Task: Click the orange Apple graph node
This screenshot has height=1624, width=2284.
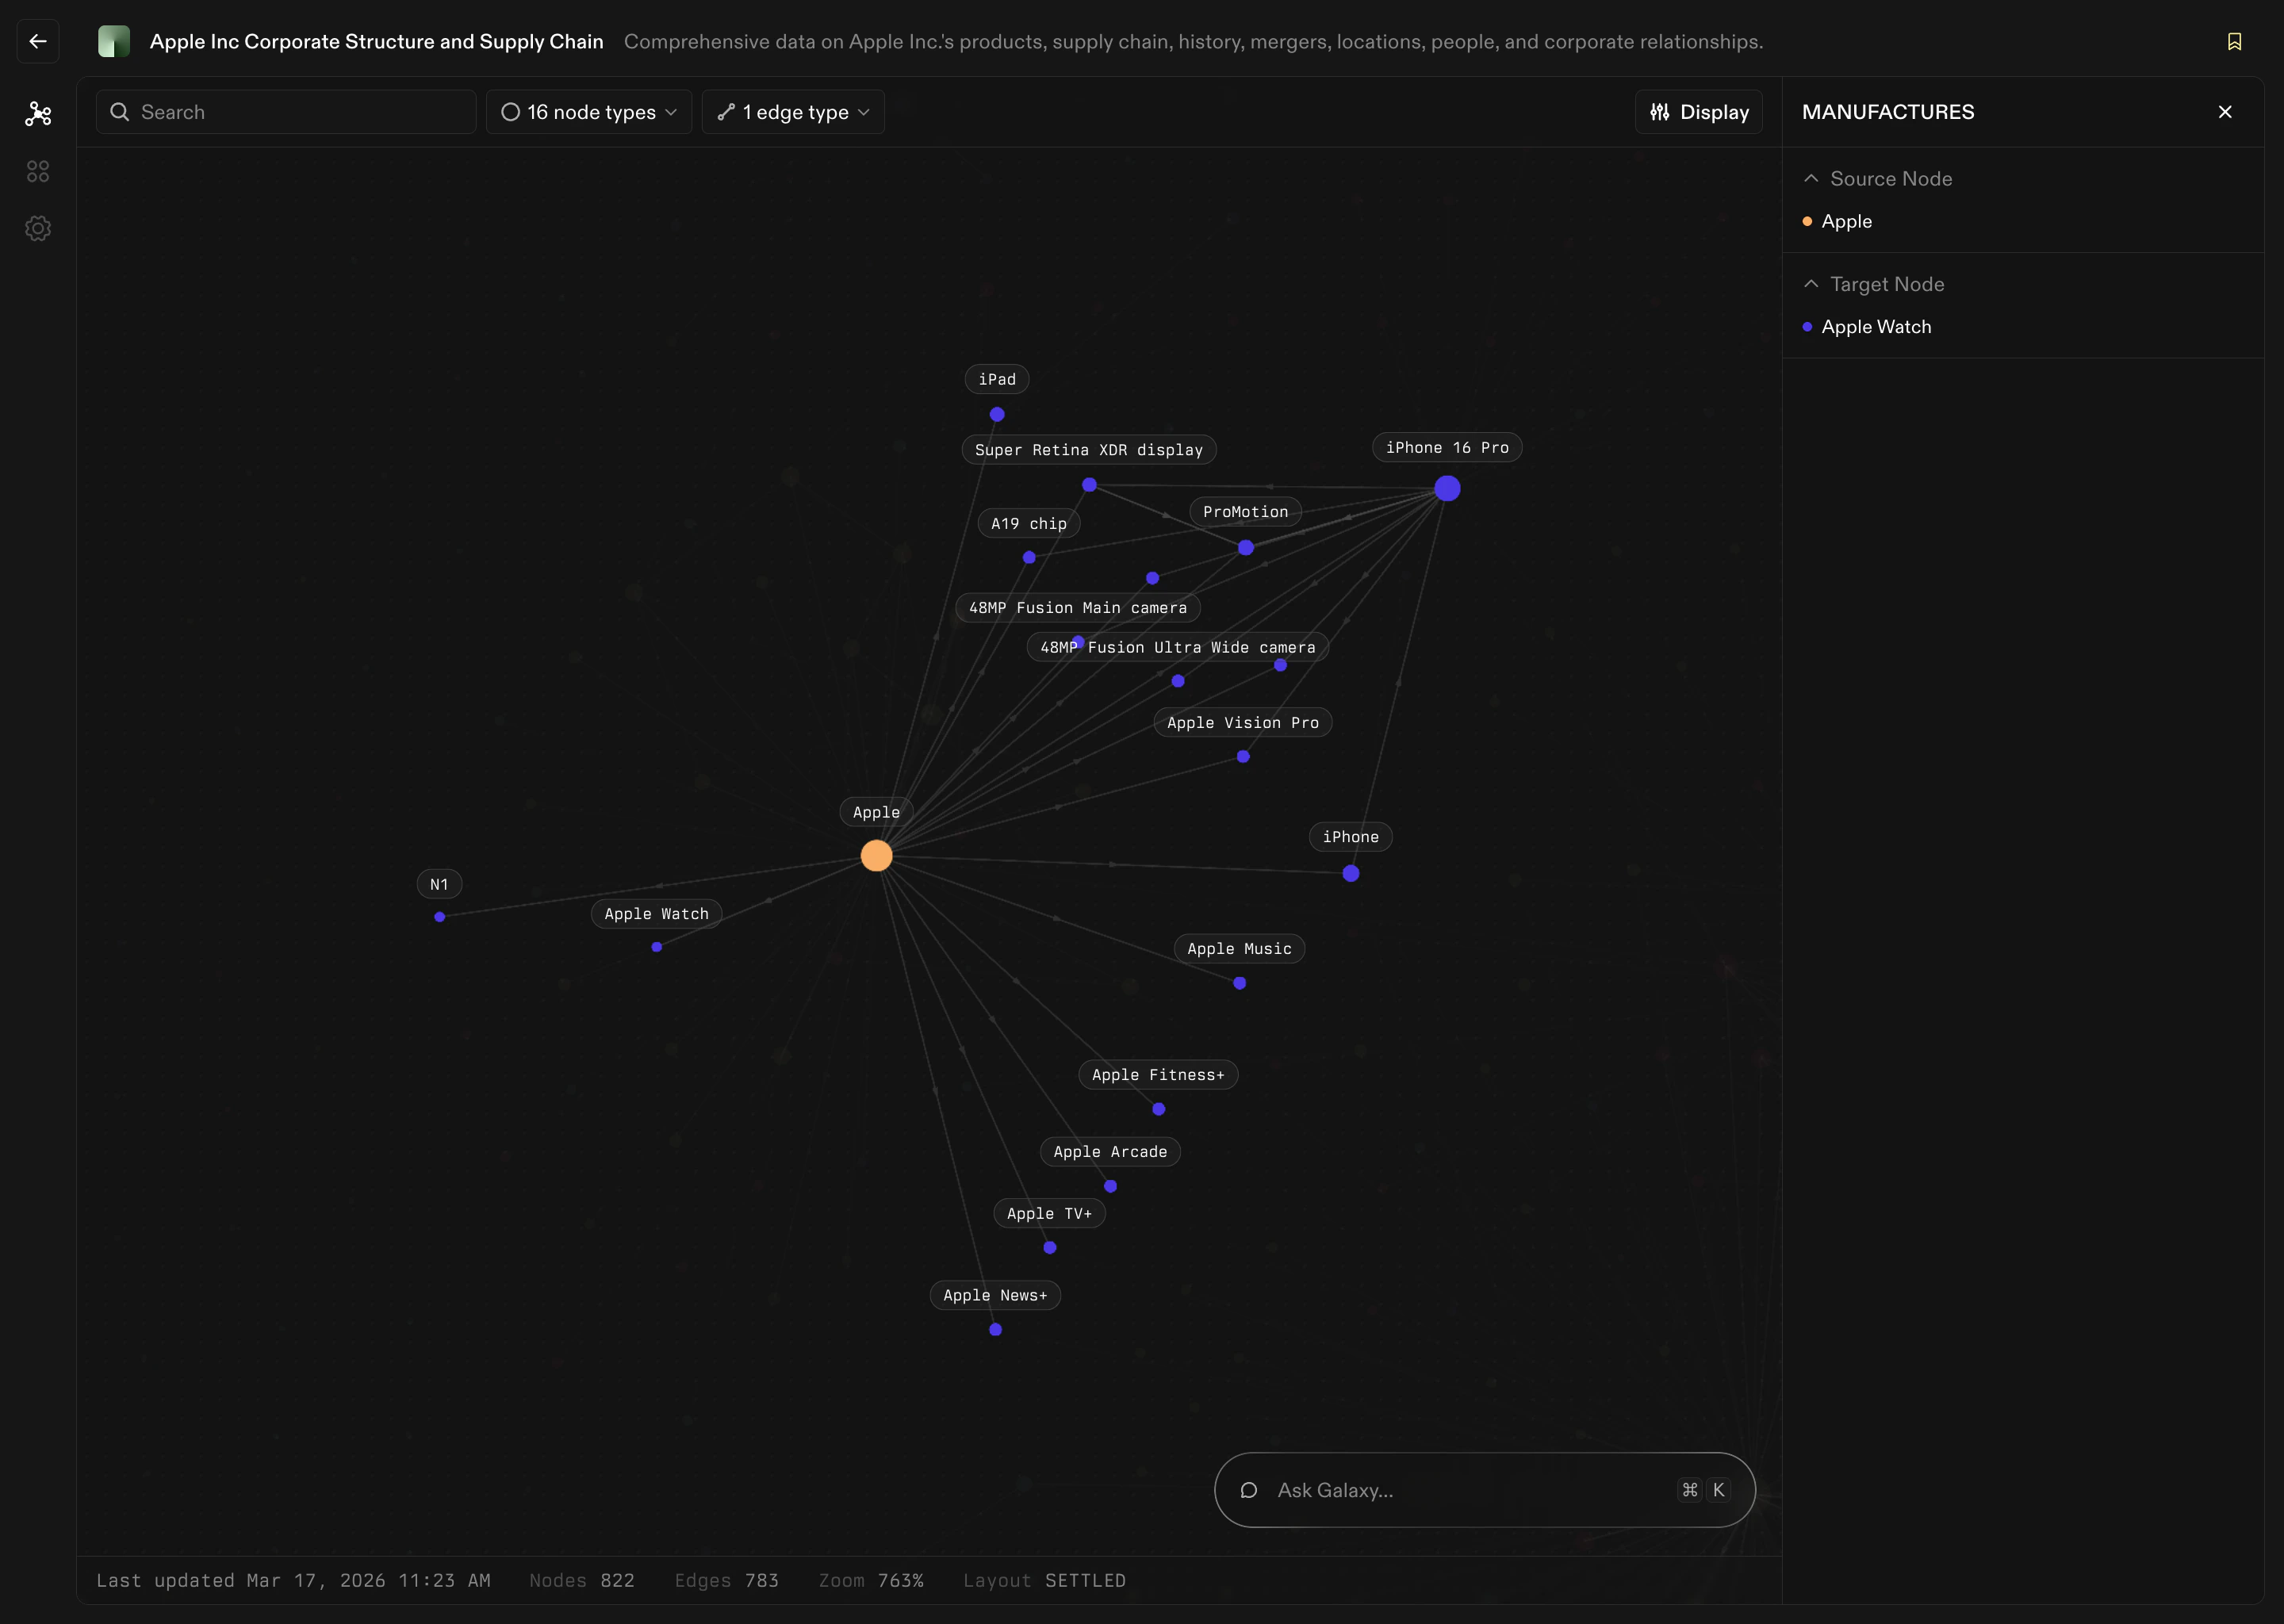Action: point(876,856)
